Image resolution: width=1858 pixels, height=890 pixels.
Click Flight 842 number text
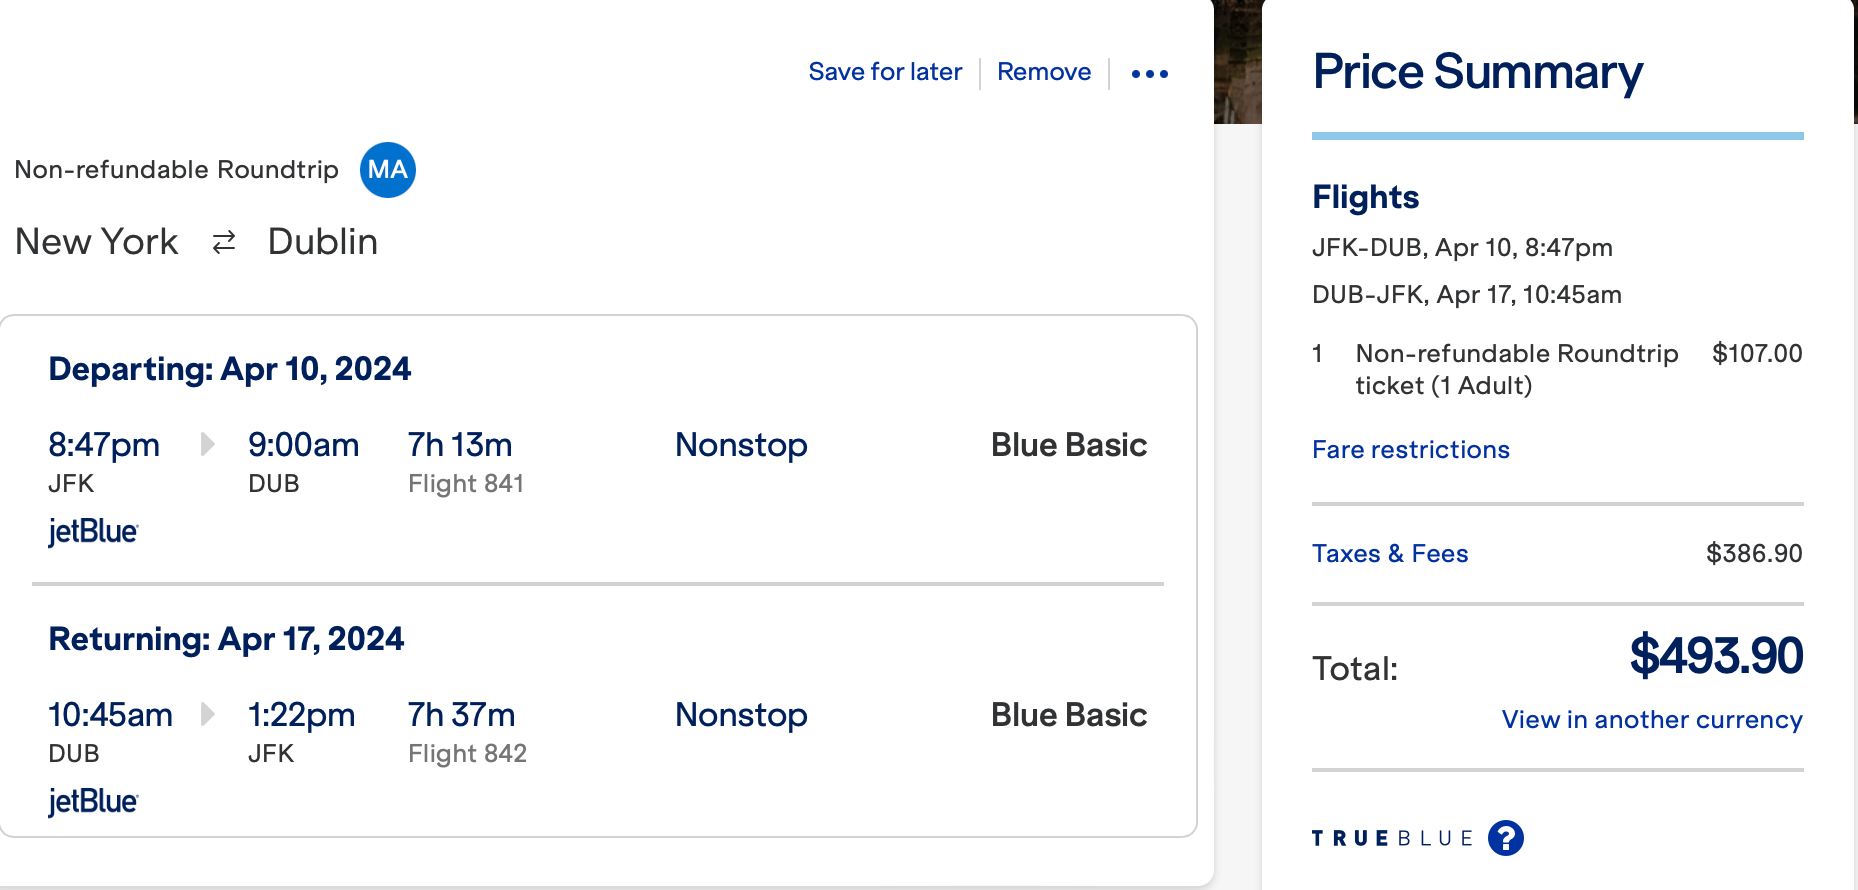(x=467, y=754)
